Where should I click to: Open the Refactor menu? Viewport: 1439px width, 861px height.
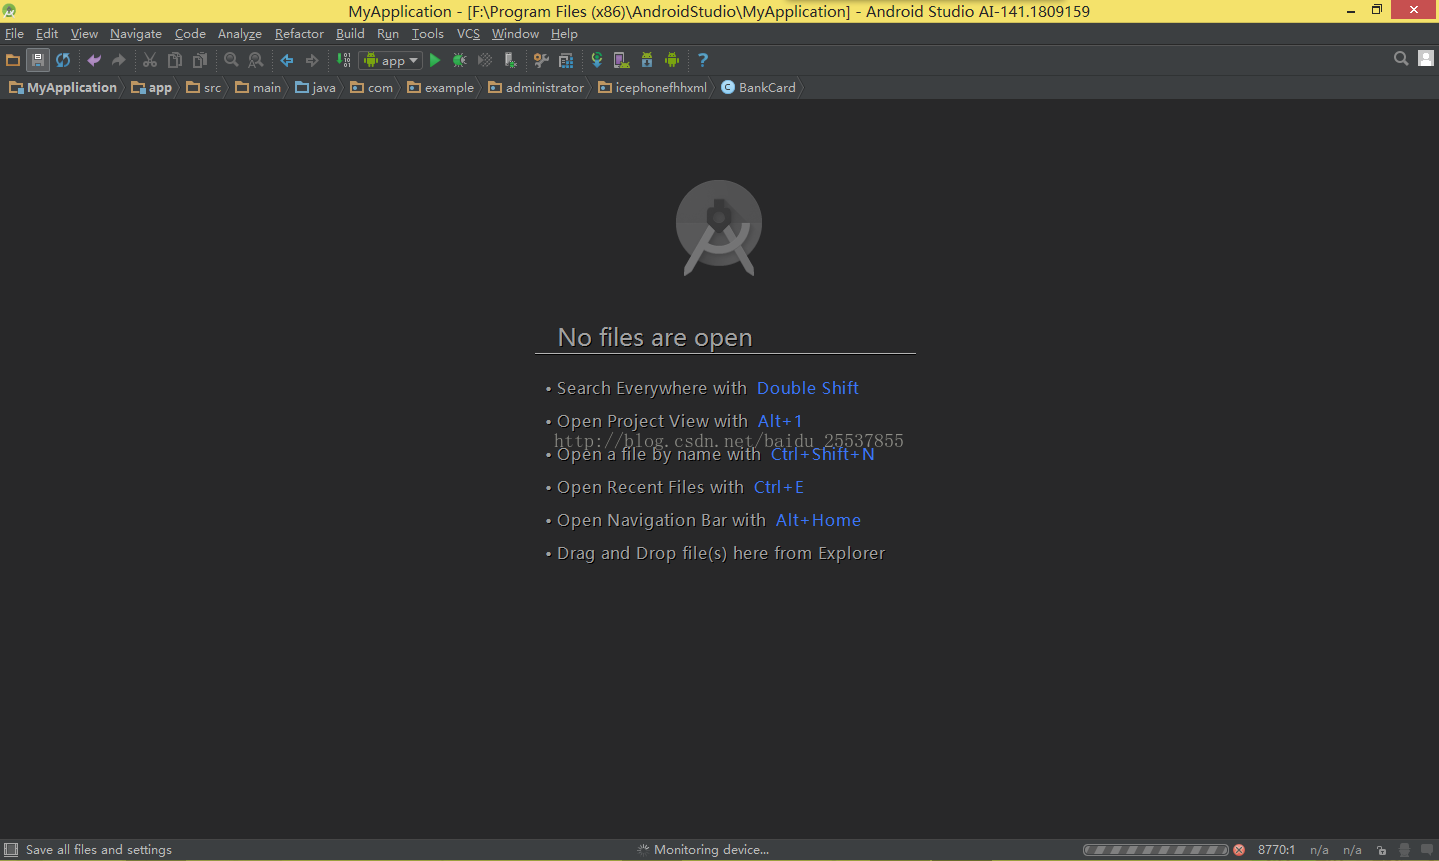[299, 34]
